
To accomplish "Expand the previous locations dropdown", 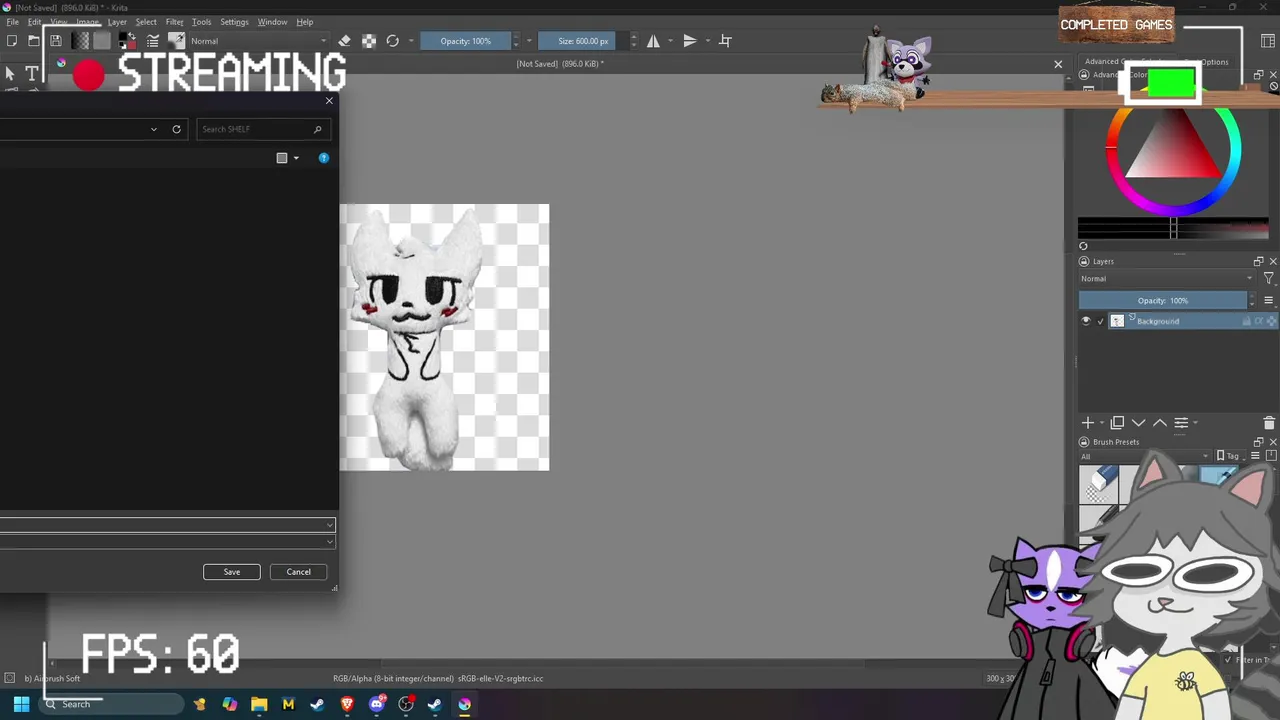I will (154, 129).
